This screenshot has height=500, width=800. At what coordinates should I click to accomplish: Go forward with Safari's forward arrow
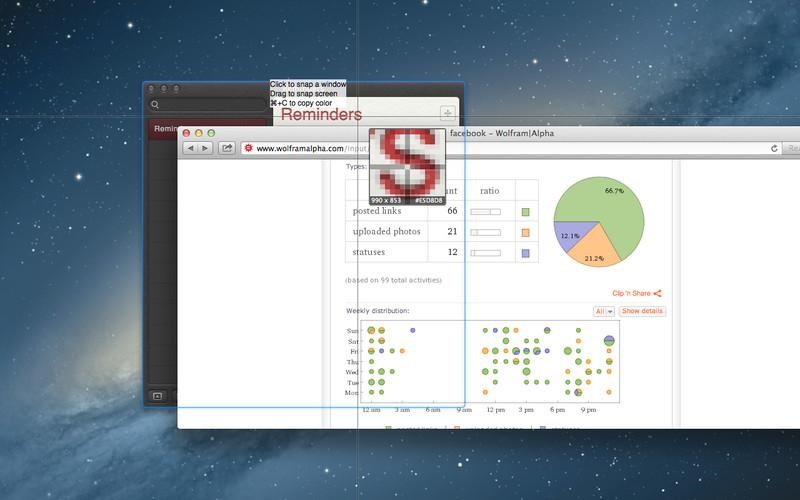click(x=205, y=148)
